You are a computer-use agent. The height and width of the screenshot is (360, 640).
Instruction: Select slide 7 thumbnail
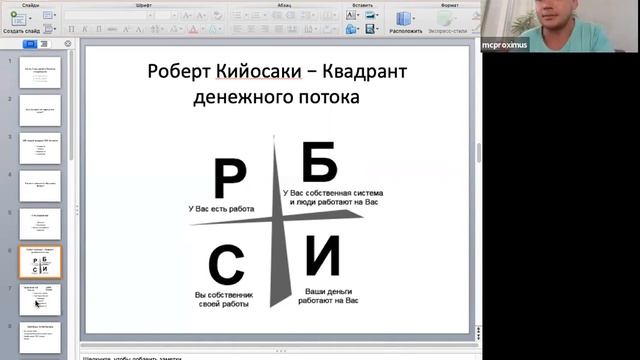pyautogui.click(x=40, y=300)
